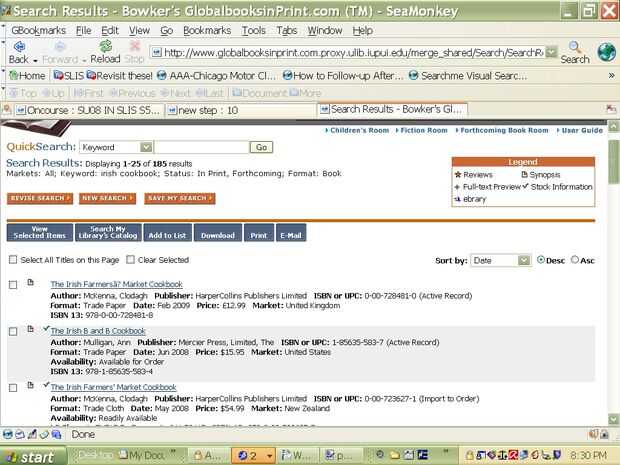Image resolution: width=620 pixels, height=465 pixels.
Task: Open How to Follow-up After... bookmark
Action: coord(343,76)
